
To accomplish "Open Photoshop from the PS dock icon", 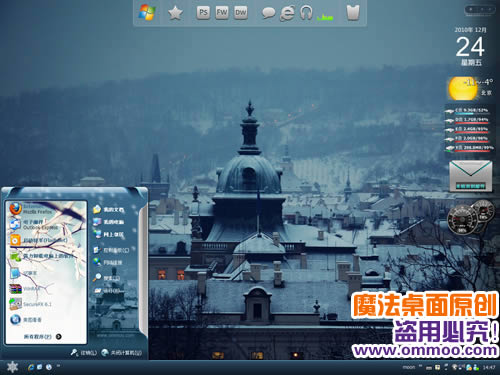I will coord(203,13).
